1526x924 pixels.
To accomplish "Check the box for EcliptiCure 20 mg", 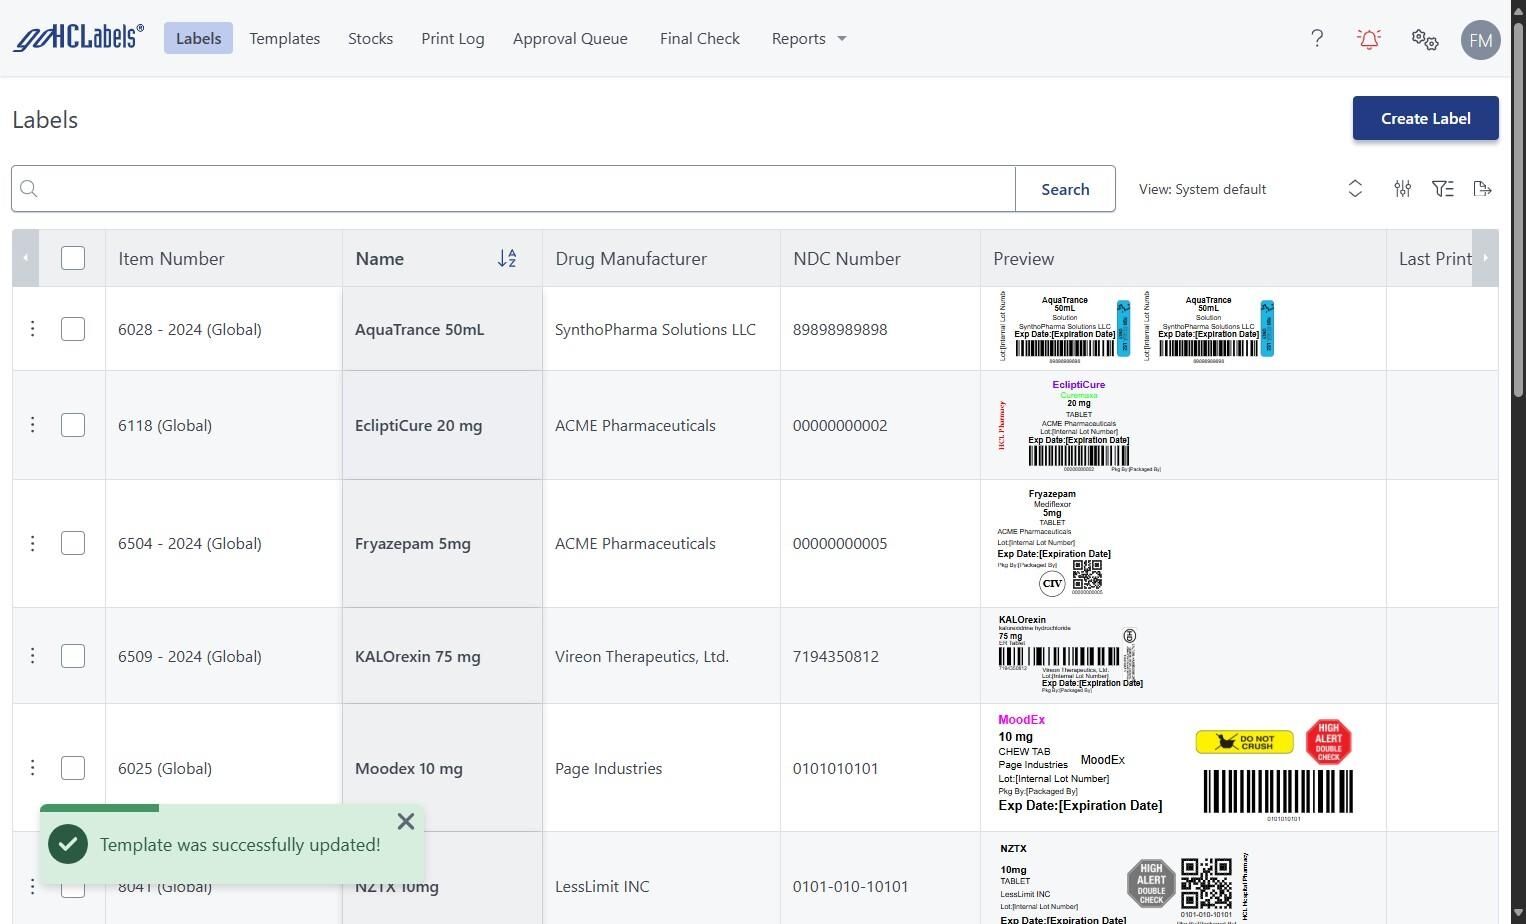I will click(73, 425).
